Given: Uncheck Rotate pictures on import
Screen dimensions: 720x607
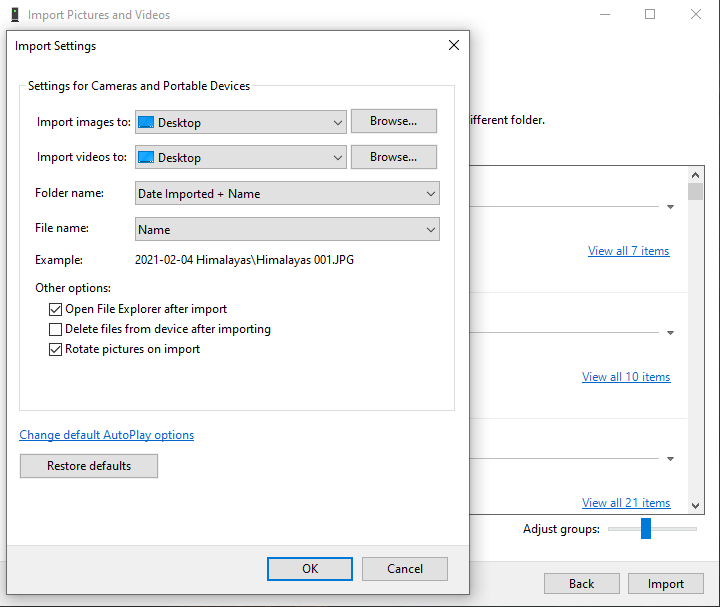Looking at the screenshot, I should [56, 349].
